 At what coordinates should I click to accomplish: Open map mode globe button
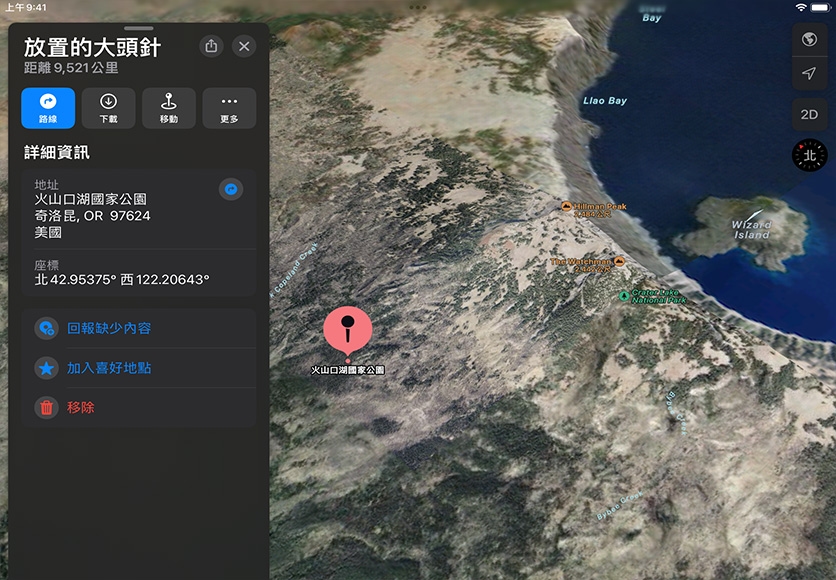tap(810, 40)
